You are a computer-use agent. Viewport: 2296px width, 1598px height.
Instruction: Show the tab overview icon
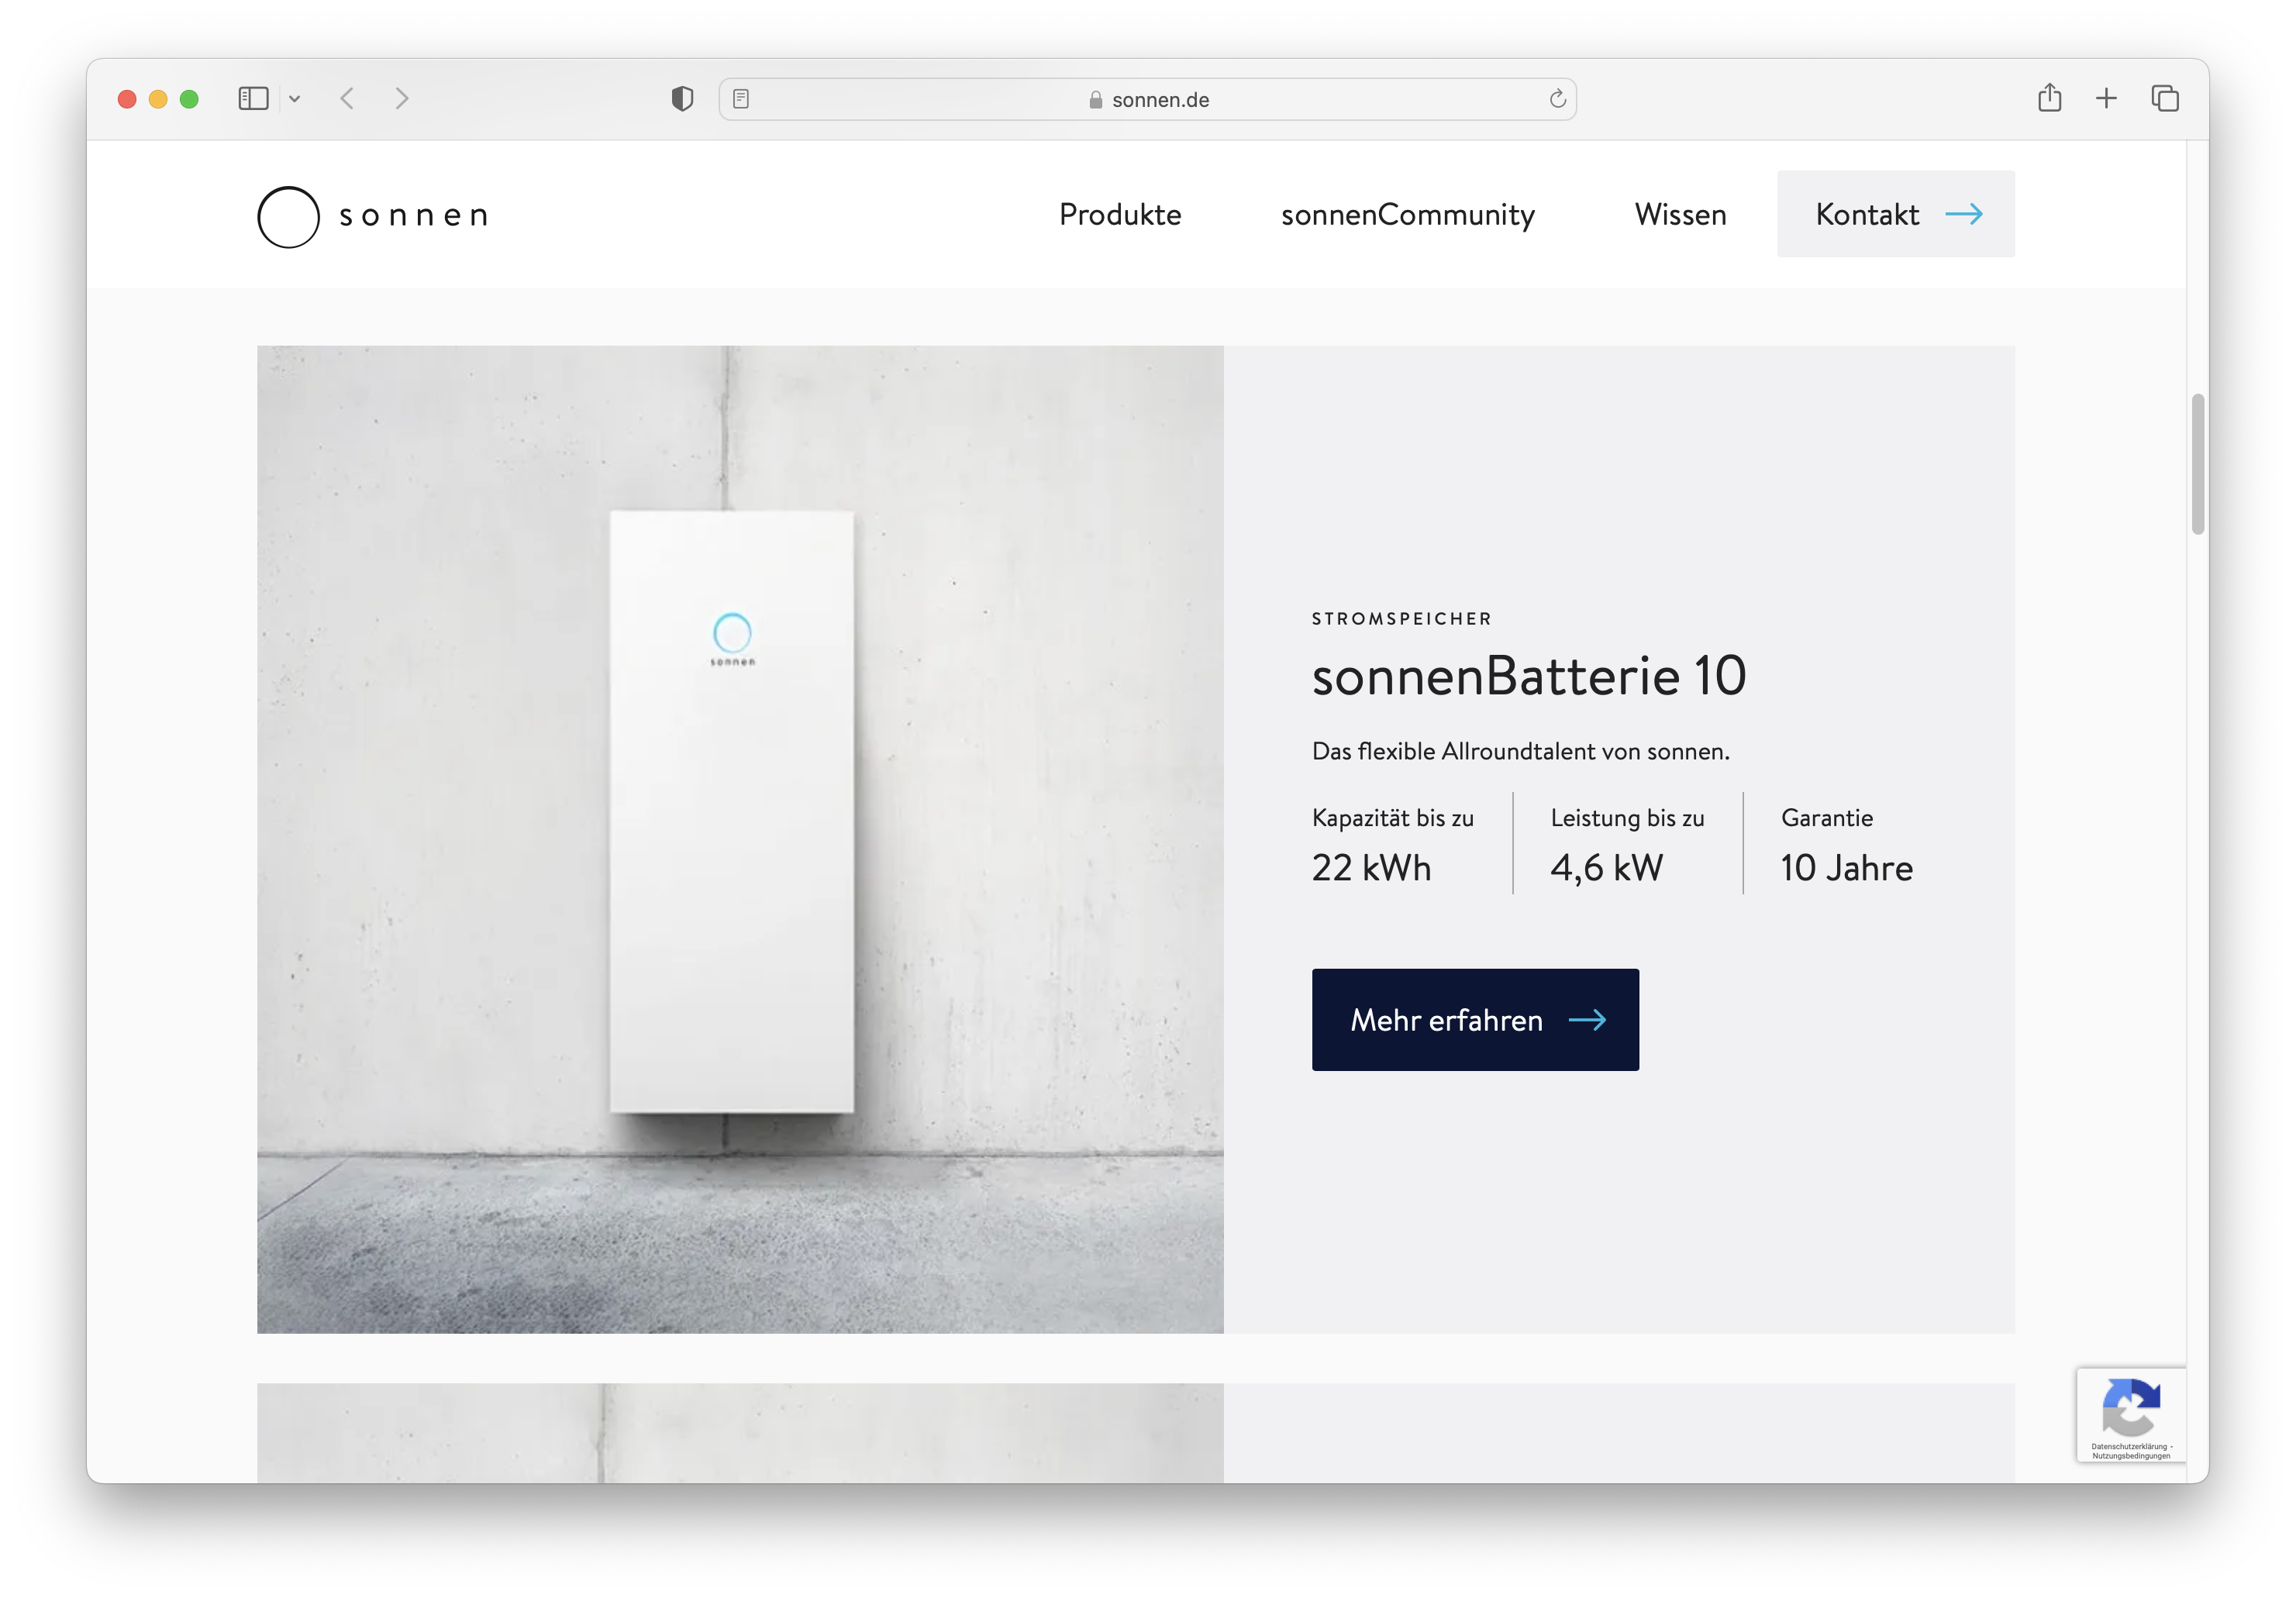pyautogui.click(x=2165, y=98)
